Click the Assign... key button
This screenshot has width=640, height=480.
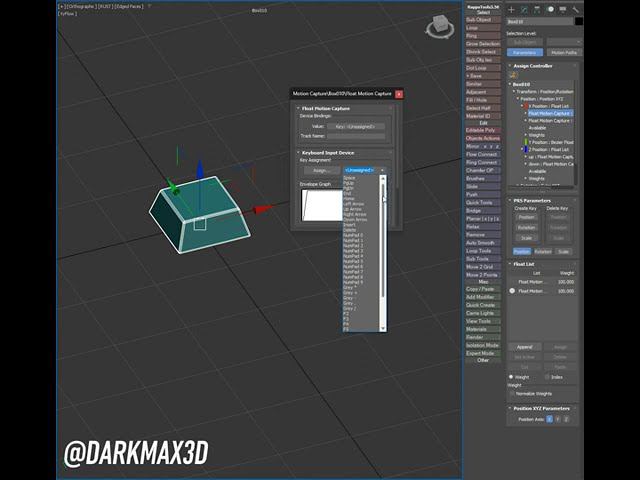click(x=320, y=171)
